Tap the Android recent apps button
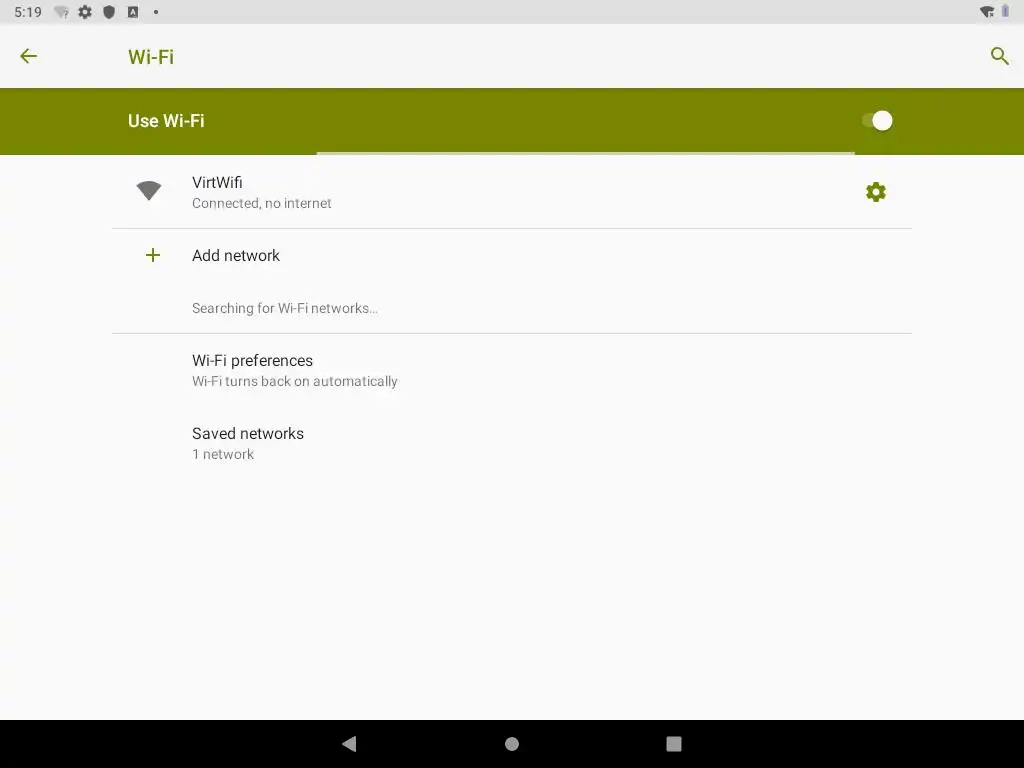Viewport: 1024px width, 768px height. coord(674,744)
